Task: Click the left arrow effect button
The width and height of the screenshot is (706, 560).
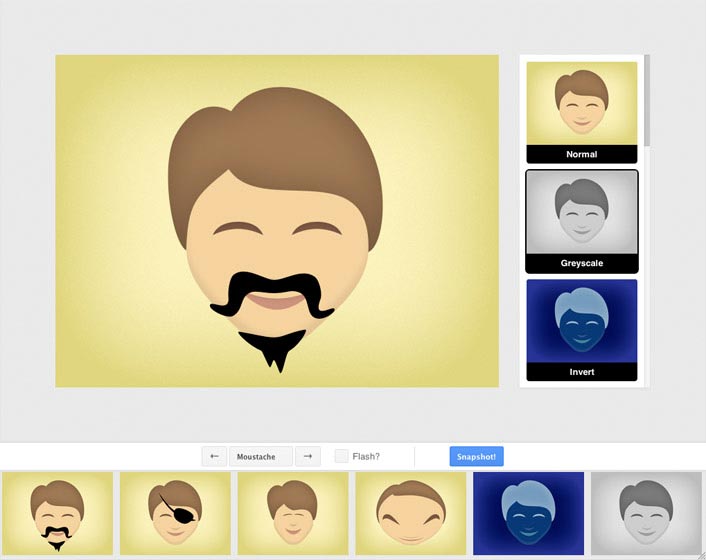Action: point(214,457)
